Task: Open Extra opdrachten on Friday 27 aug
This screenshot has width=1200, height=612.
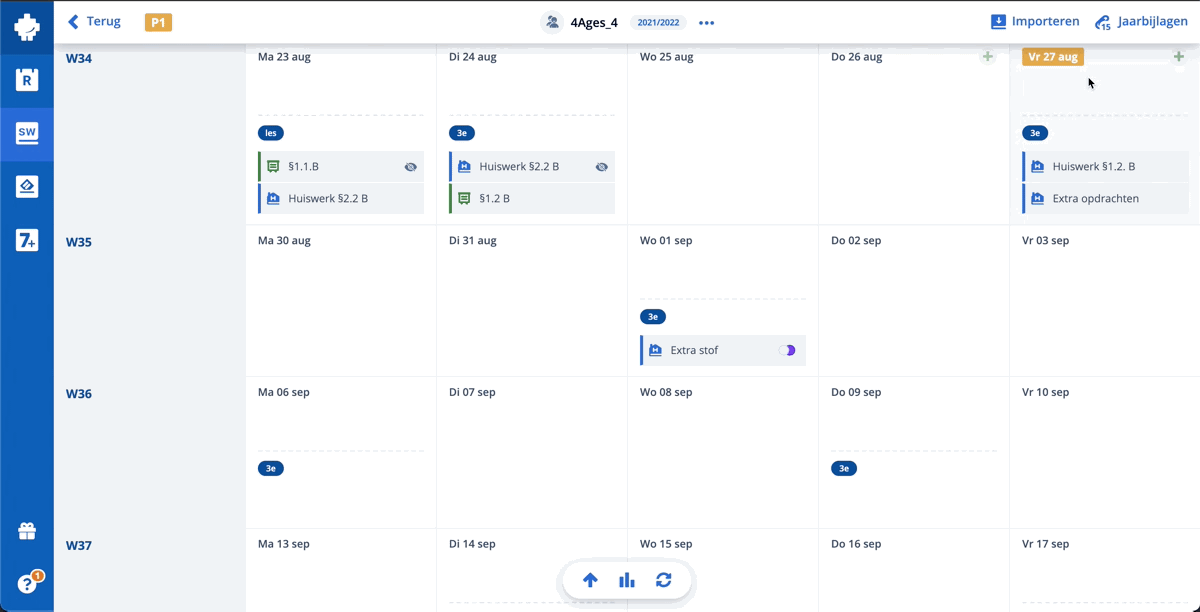Action: (x=1095, y=199)
